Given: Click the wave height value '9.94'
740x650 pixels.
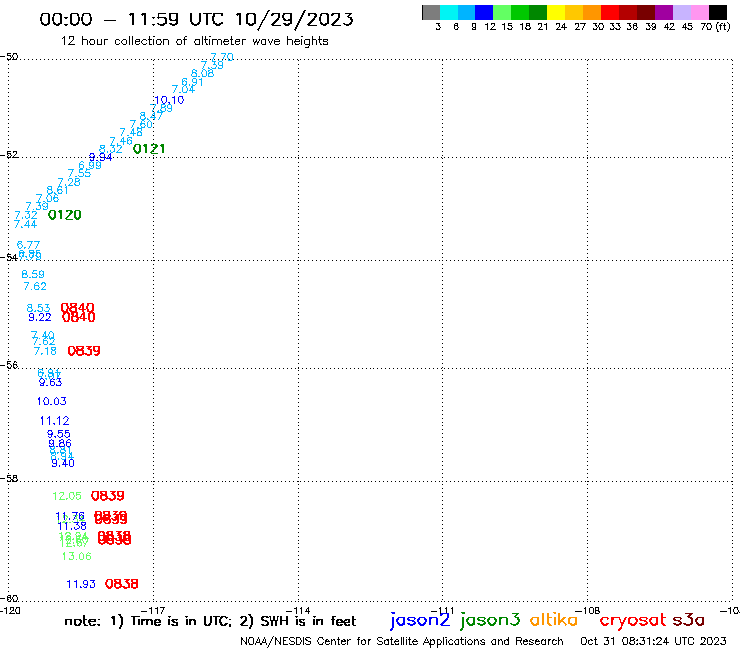Looking at the screenshot, I should (x=101, y=157).
